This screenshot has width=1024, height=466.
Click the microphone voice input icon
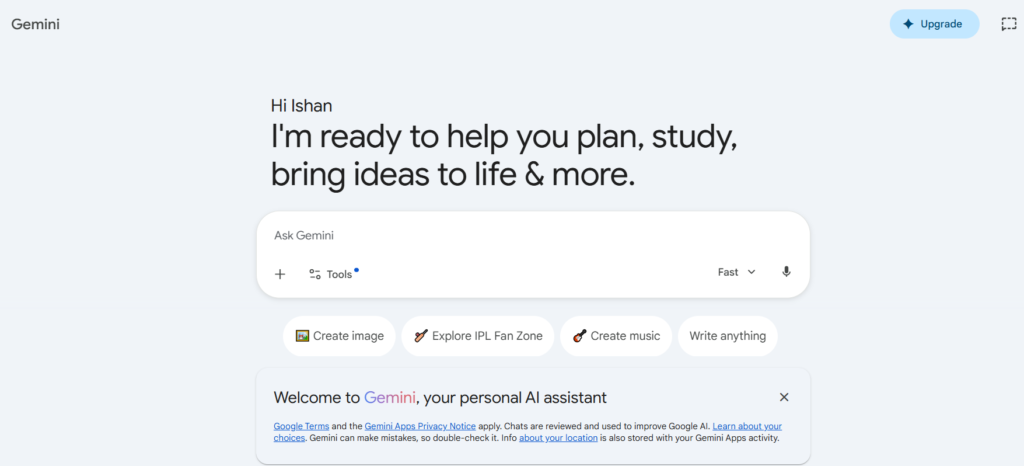coord(786,272)
